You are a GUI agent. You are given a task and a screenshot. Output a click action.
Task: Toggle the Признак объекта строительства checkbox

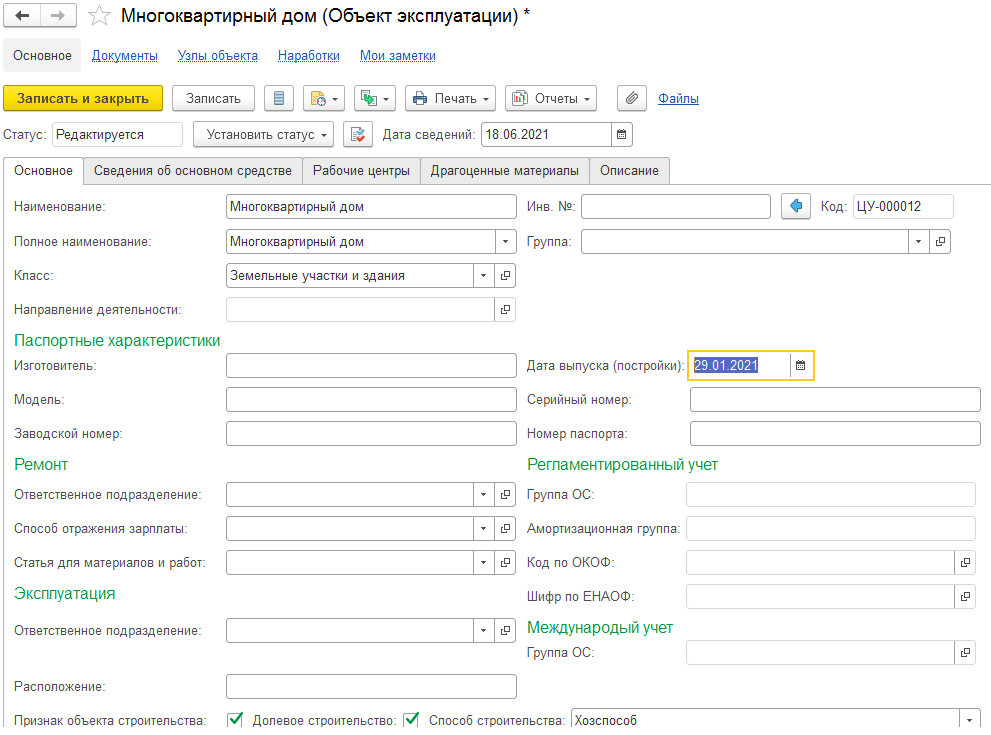236,719
